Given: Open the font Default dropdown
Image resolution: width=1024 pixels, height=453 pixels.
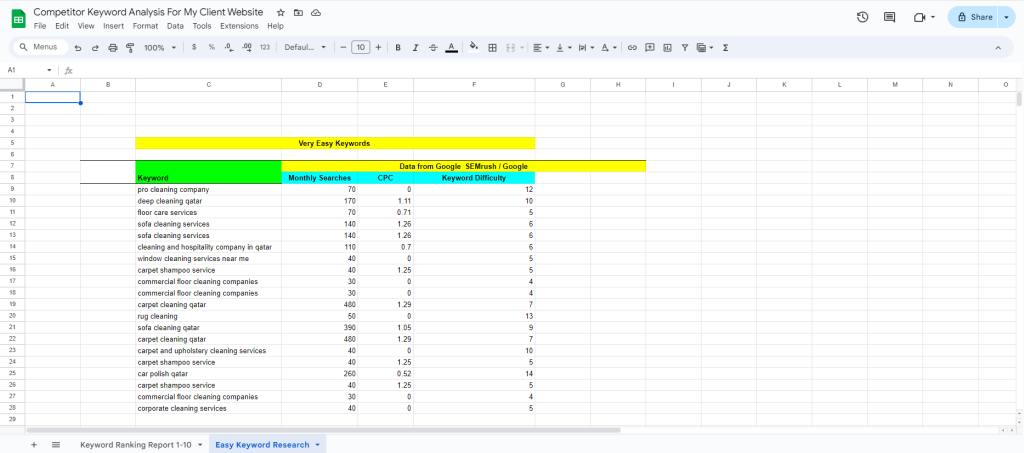Looking at the screenshot, I should pyautogui.click(x=305, y=47).
